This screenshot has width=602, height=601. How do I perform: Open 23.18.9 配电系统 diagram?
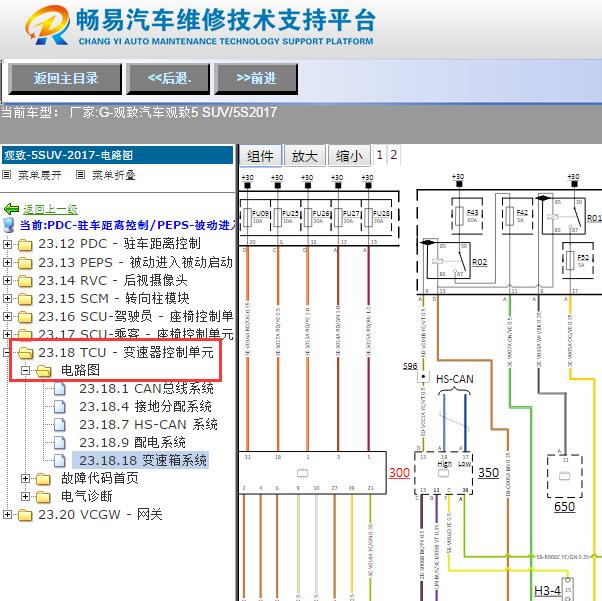click(132, 442)
